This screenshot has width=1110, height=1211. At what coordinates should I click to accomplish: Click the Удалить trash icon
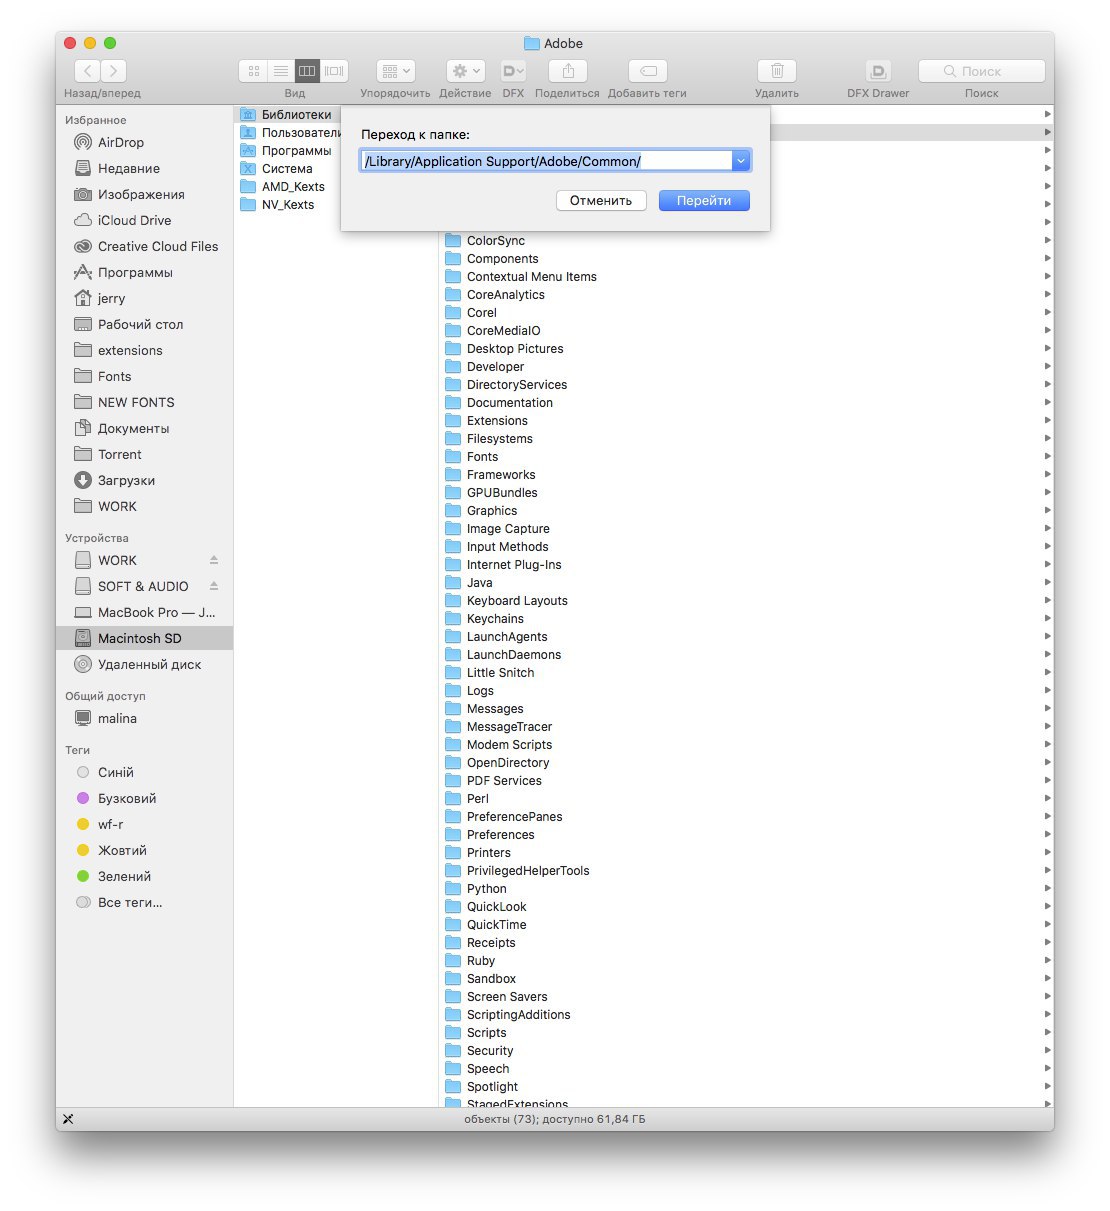(x=777, y=71)
